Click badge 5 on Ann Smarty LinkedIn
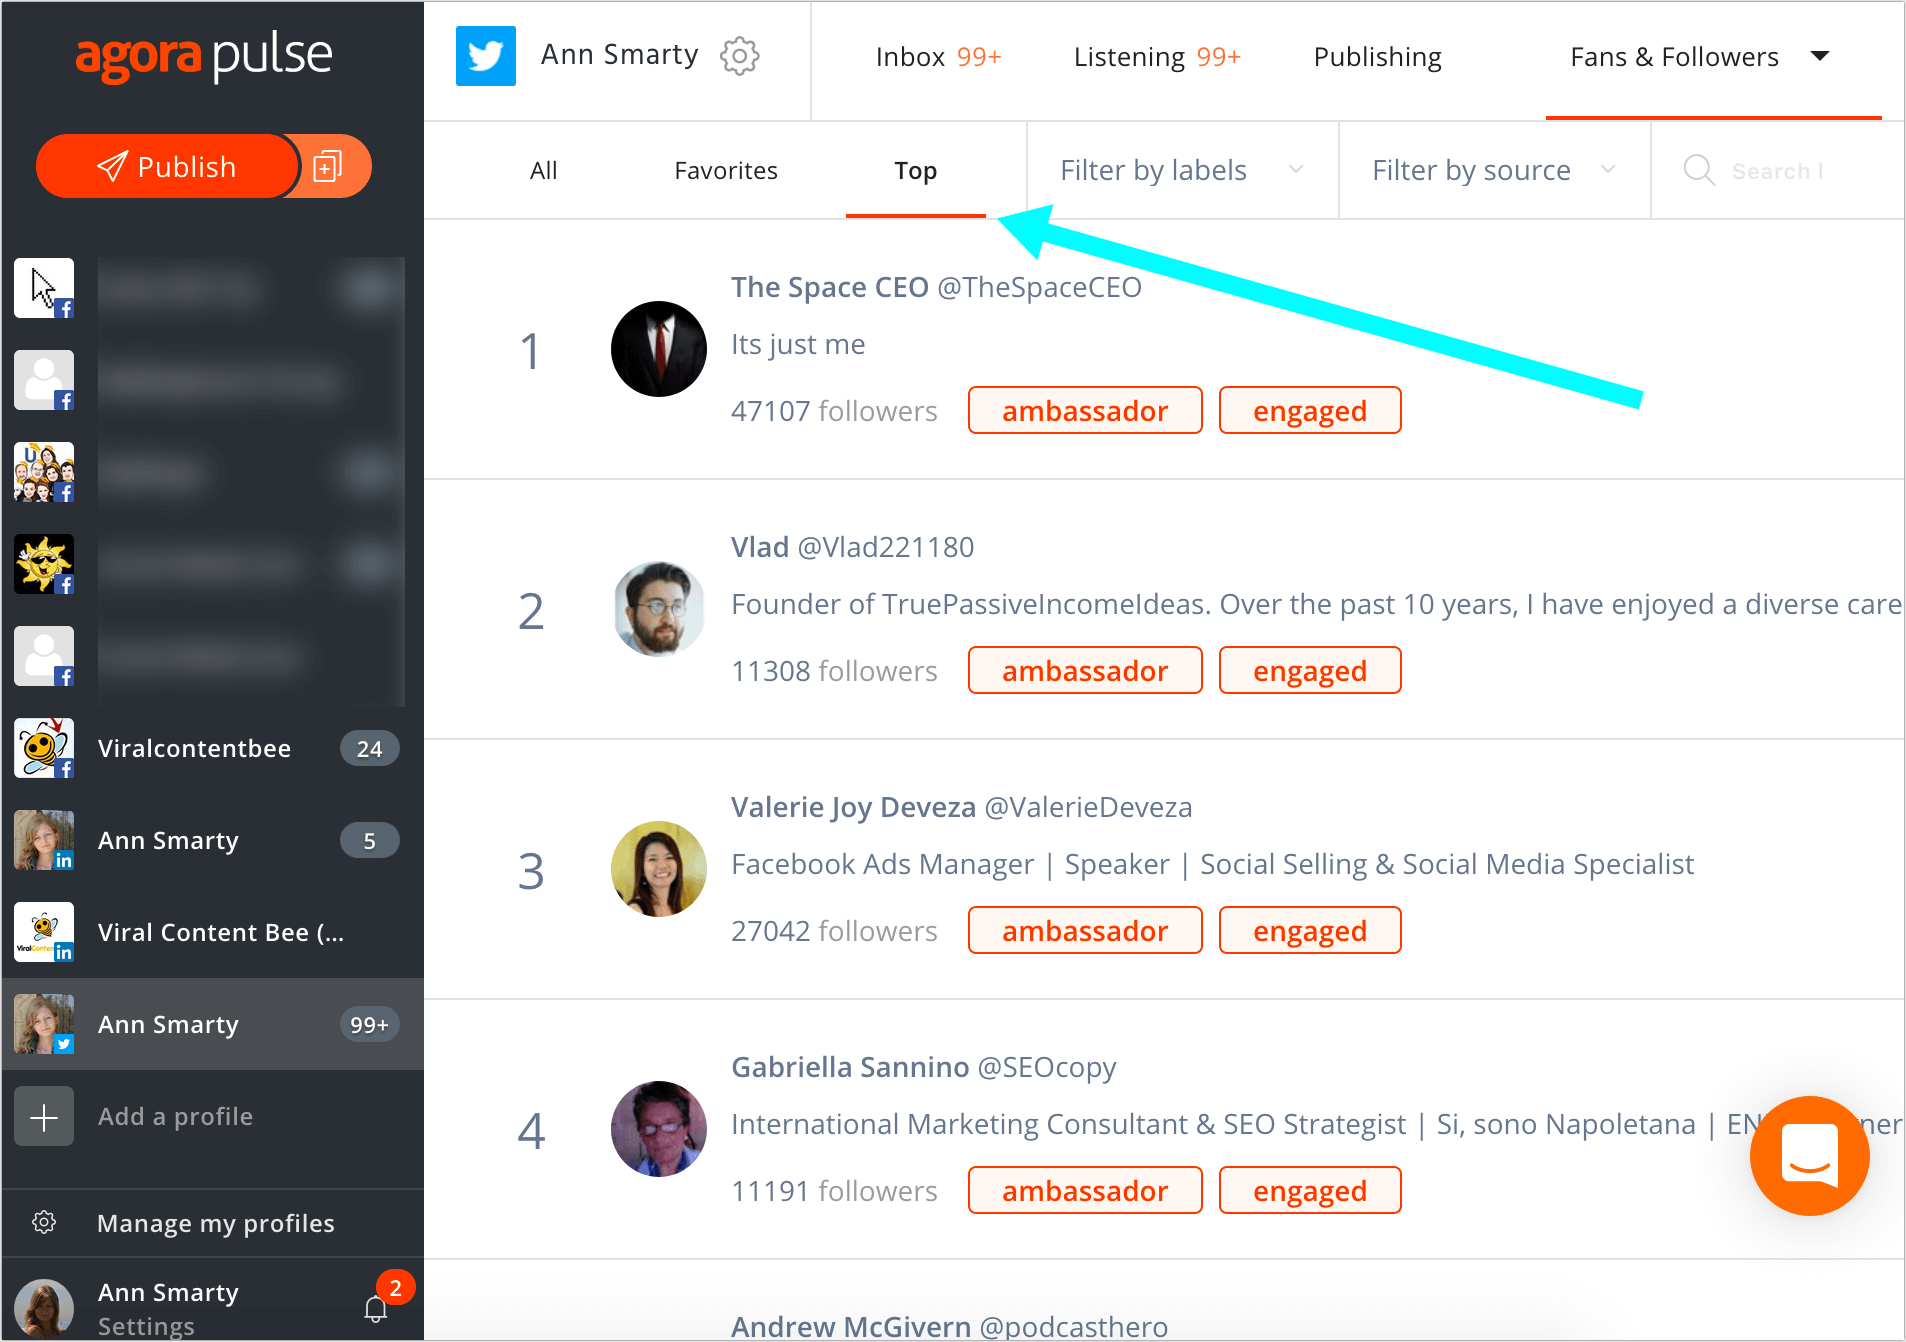This screenshot has width=1906, height=1342. point(369,841)
